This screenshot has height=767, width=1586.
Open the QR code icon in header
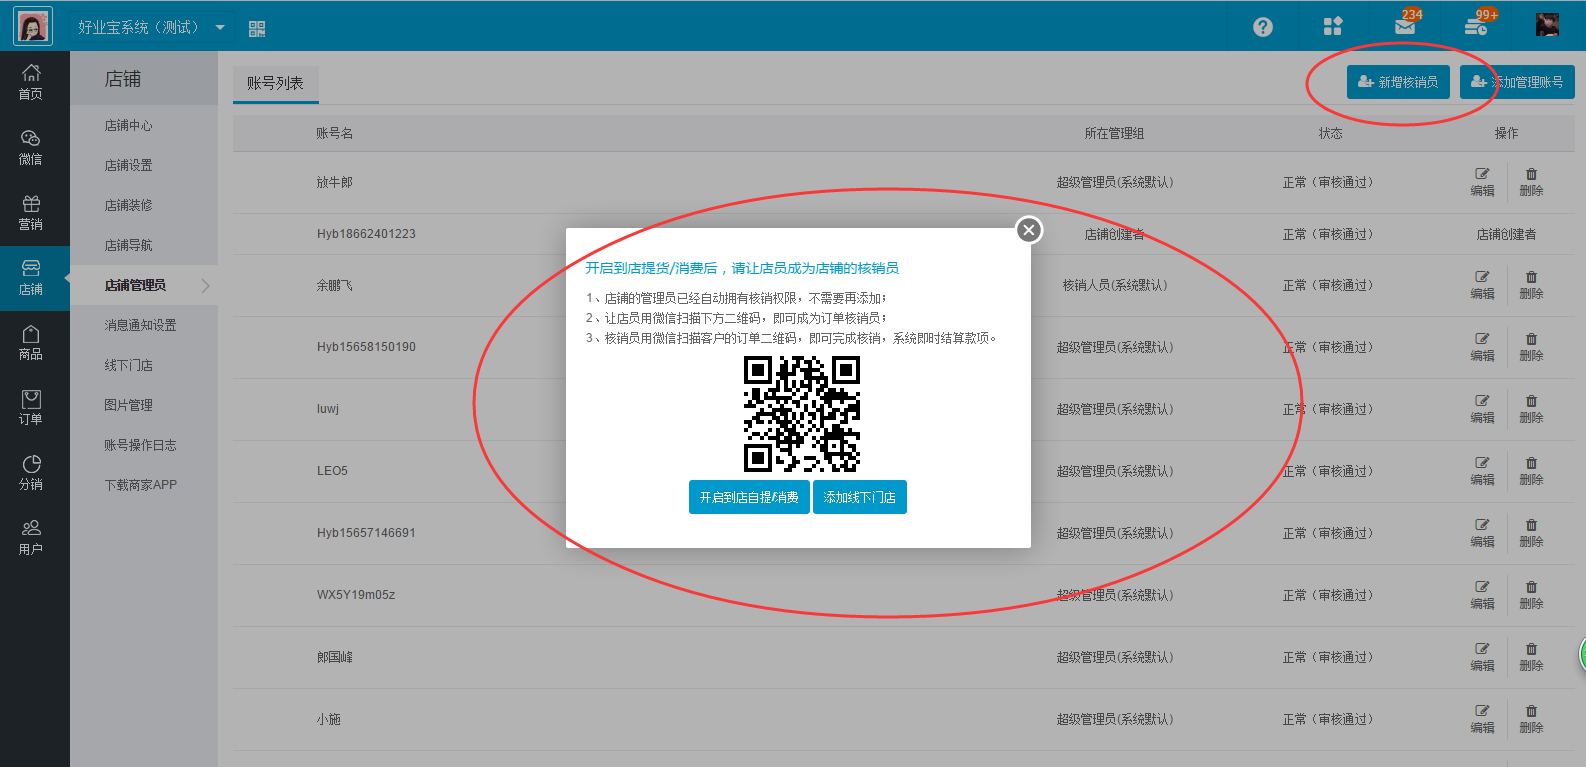point(257,29)
